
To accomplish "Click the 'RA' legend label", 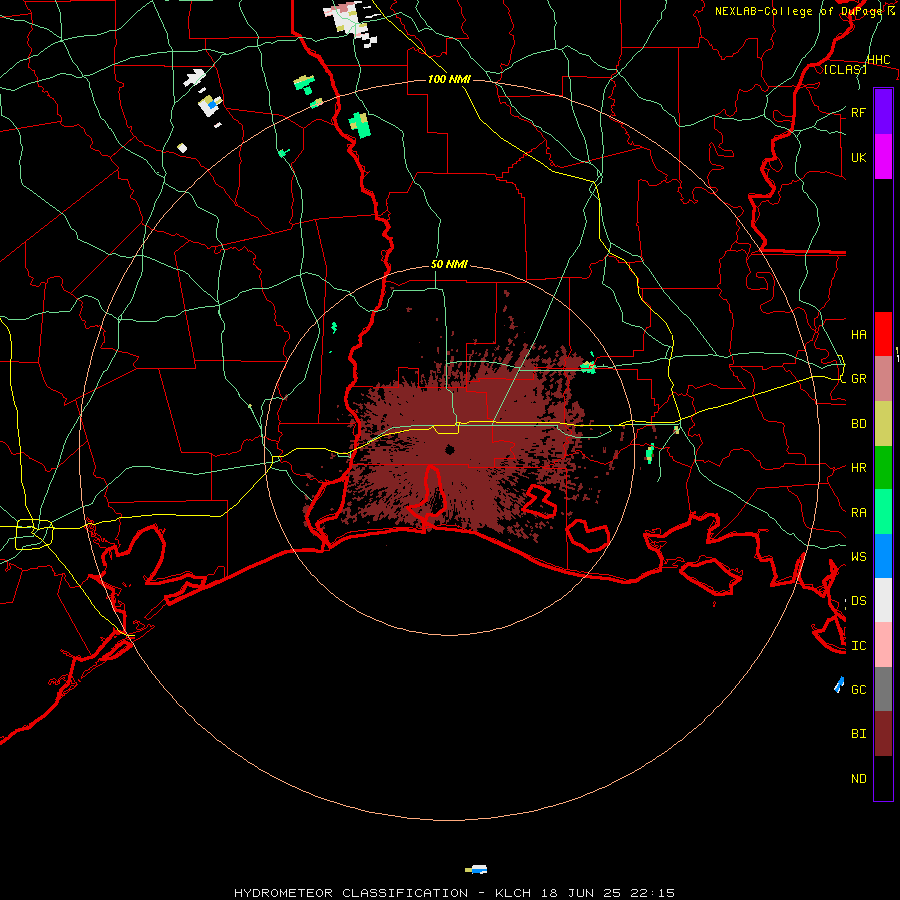I will [x=858, y=513].
